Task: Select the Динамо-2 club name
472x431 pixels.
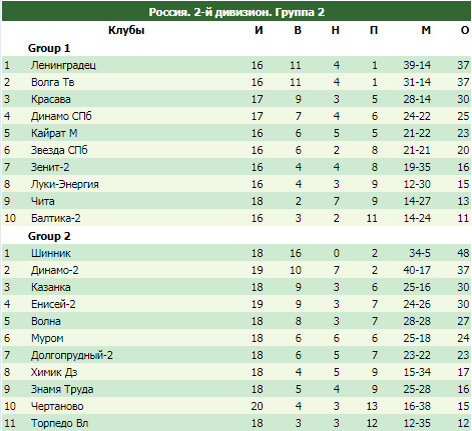Action: [55, 270]
